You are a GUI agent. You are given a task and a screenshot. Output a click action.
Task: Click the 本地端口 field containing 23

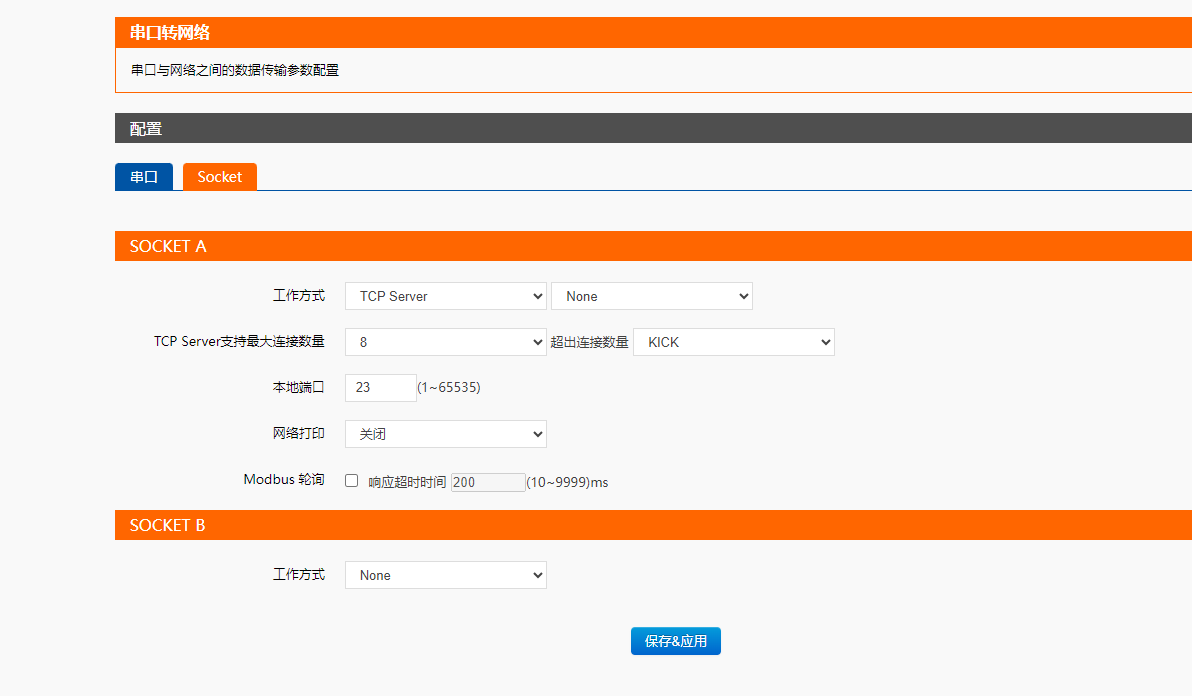[380, 388]
